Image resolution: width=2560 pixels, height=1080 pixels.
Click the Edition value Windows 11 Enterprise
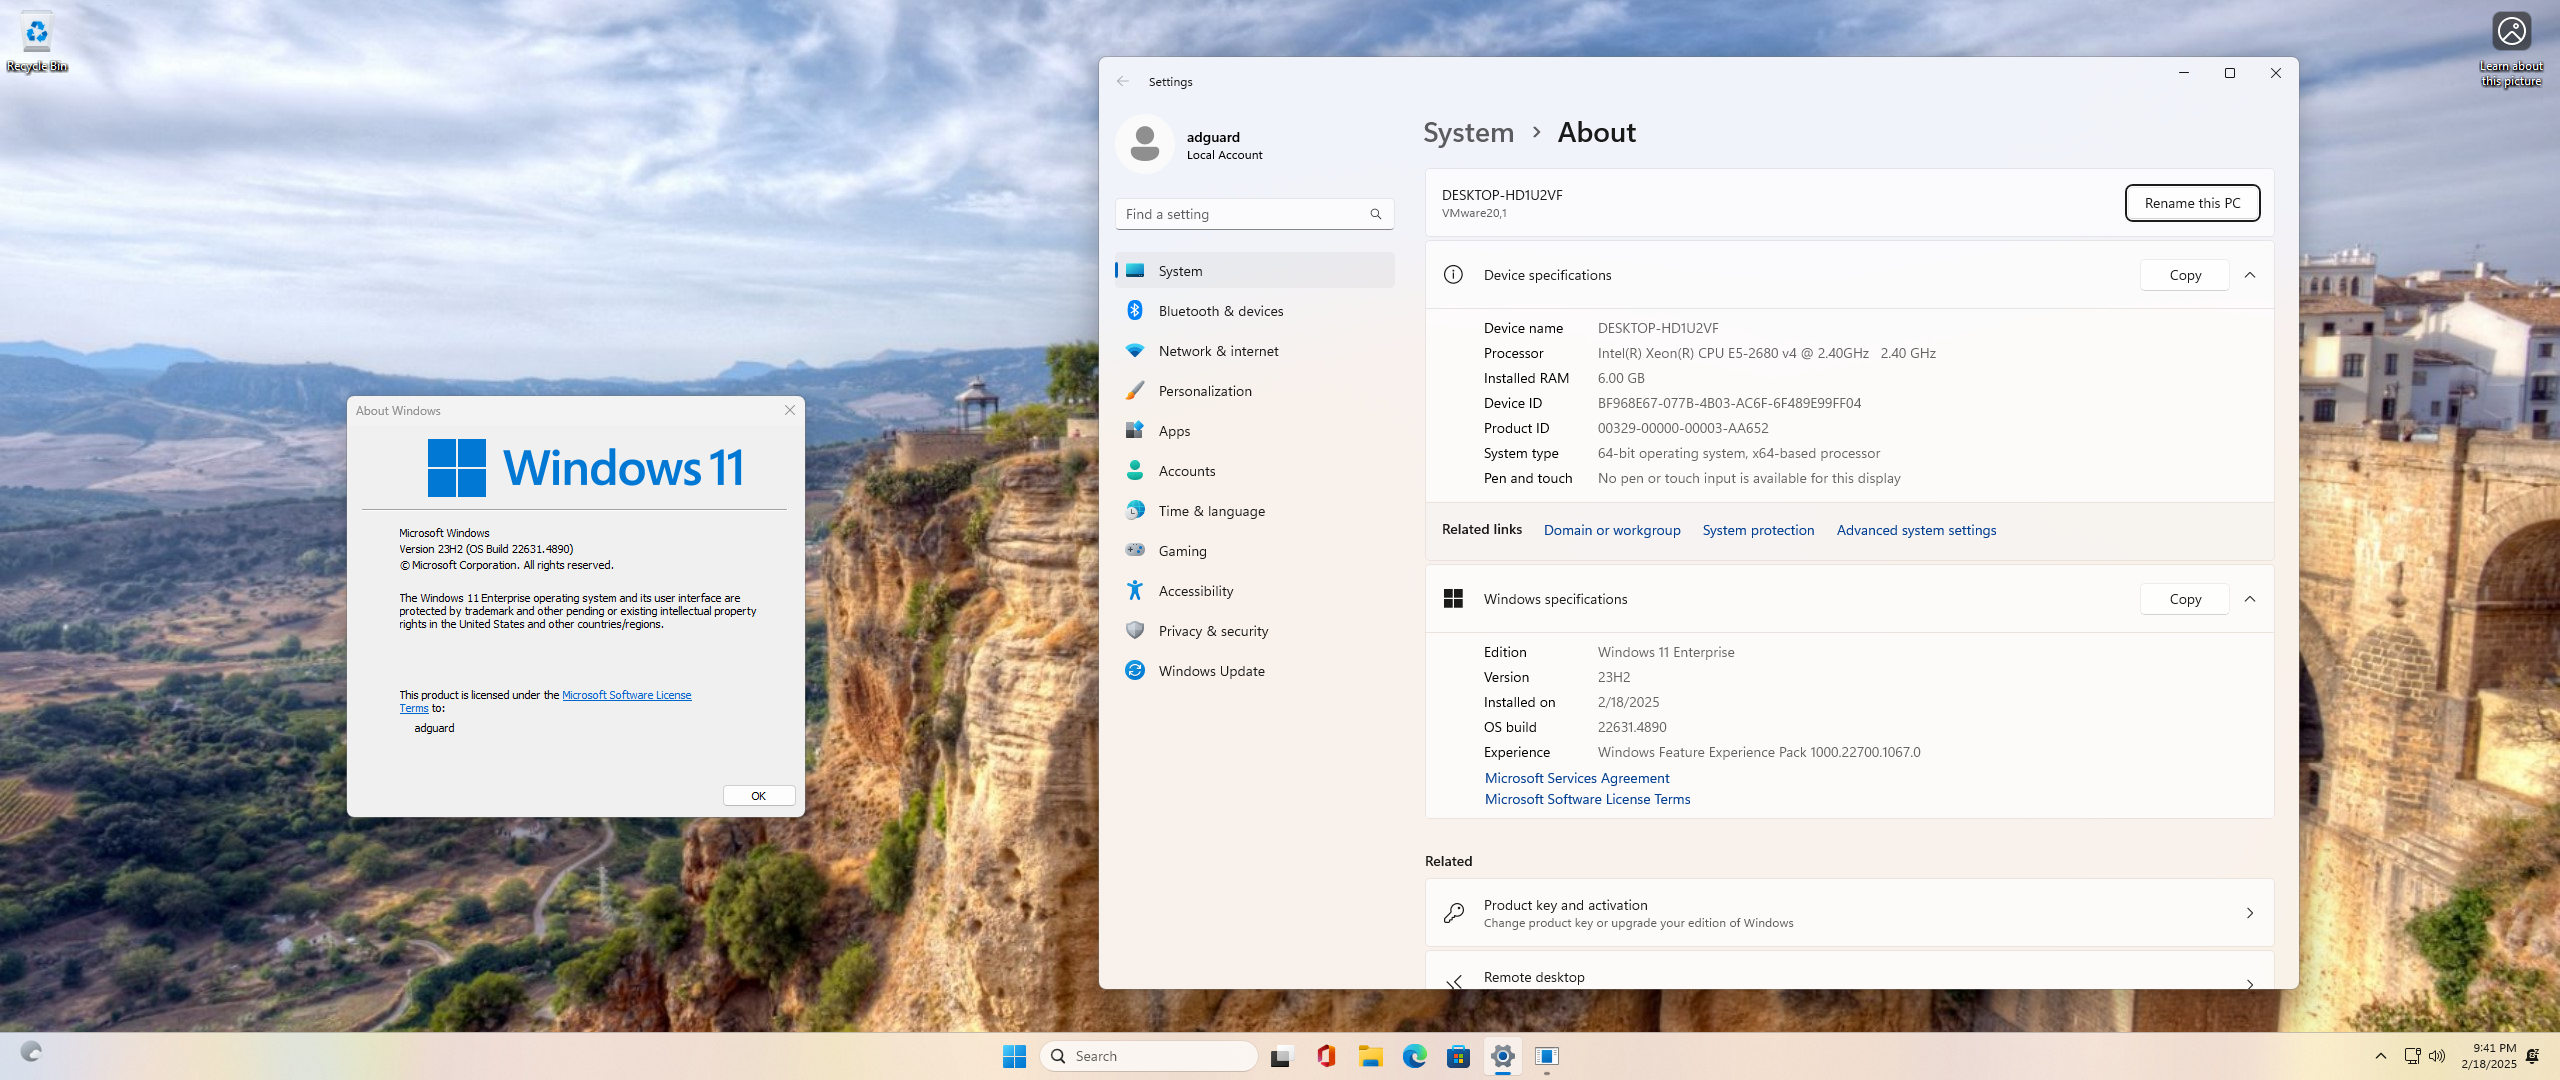point(1666,652)
